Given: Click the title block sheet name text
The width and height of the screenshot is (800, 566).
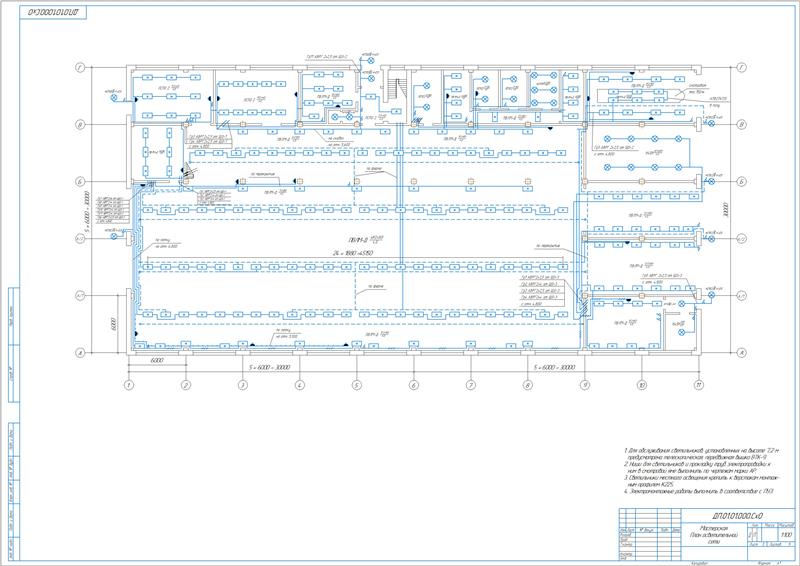Looking at the screenshot, I should [x=714, y=535].
